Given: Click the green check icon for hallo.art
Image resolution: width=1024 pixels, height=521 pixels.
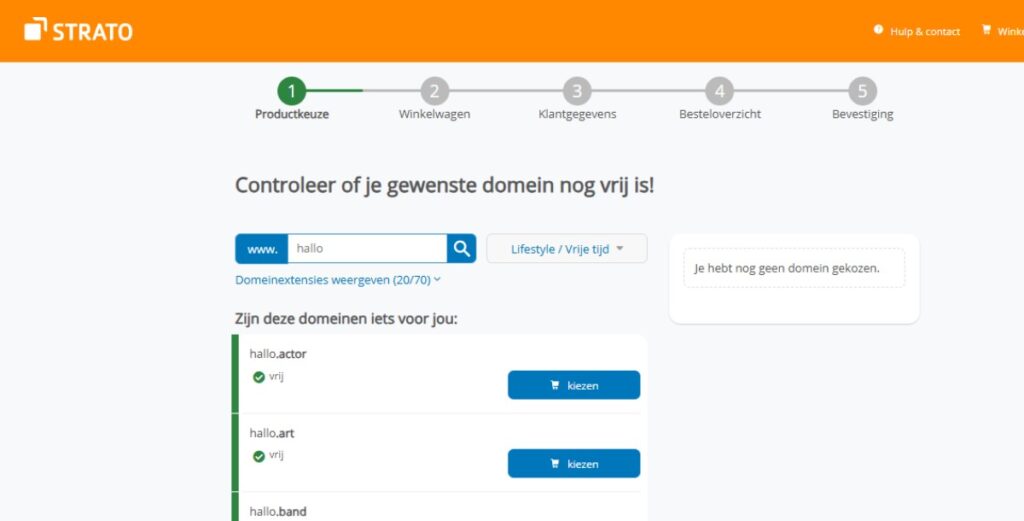Looking at the screenshot, I should 259,456.
